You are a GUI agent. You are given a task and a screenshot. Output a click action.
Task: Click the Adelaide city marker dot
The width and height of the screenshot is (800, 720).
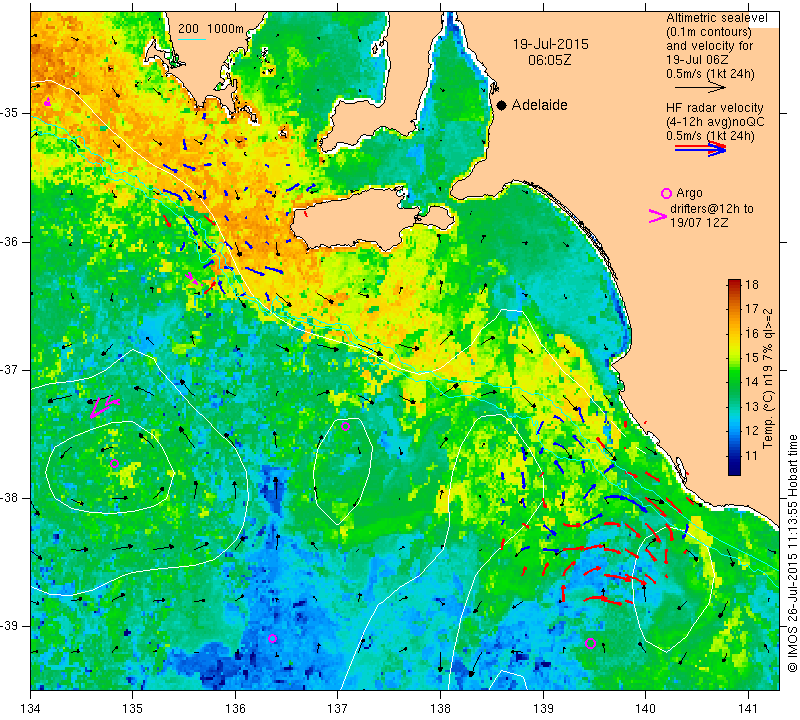click(x=502, y=105)
